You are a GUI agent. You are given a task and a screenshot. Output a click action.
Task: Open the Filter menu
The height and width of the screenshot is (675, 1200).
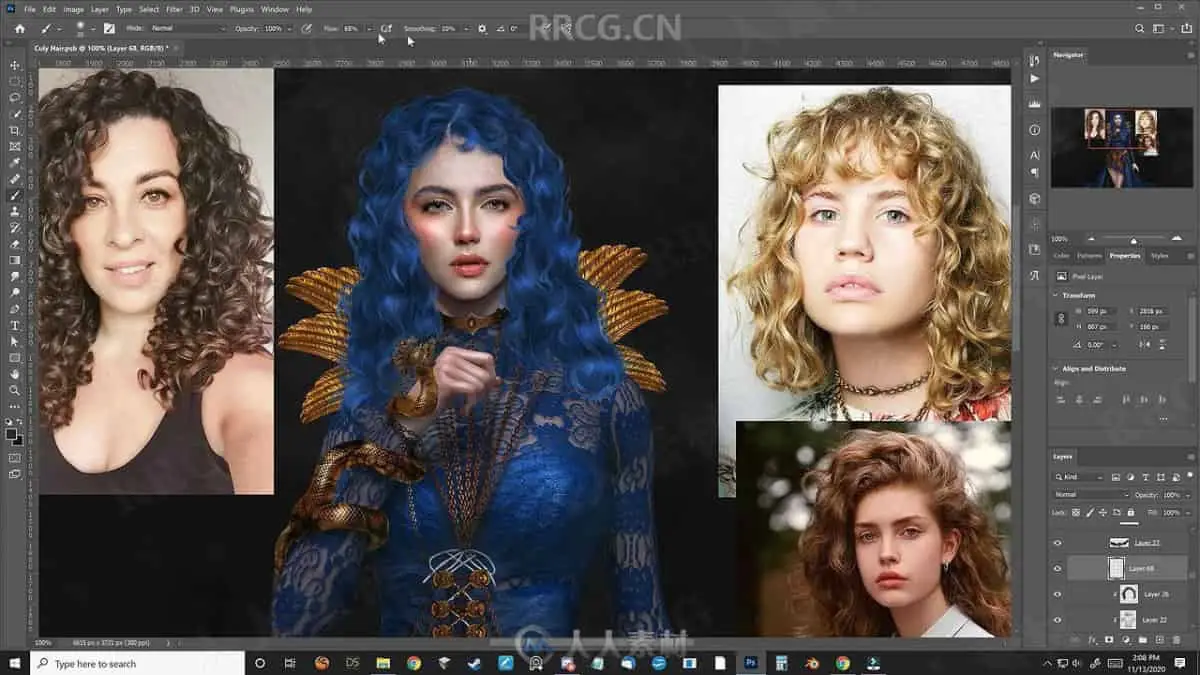click(175, 9)
